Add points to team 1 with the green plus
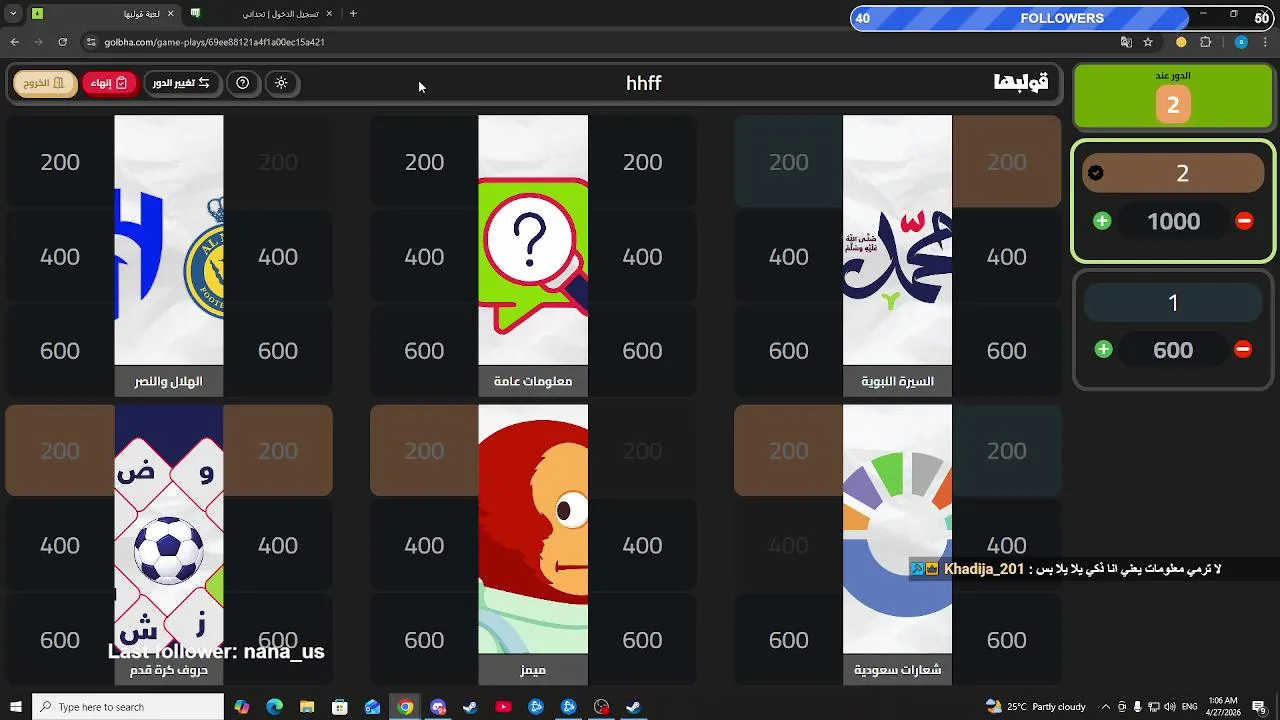 click(1103, 349)
